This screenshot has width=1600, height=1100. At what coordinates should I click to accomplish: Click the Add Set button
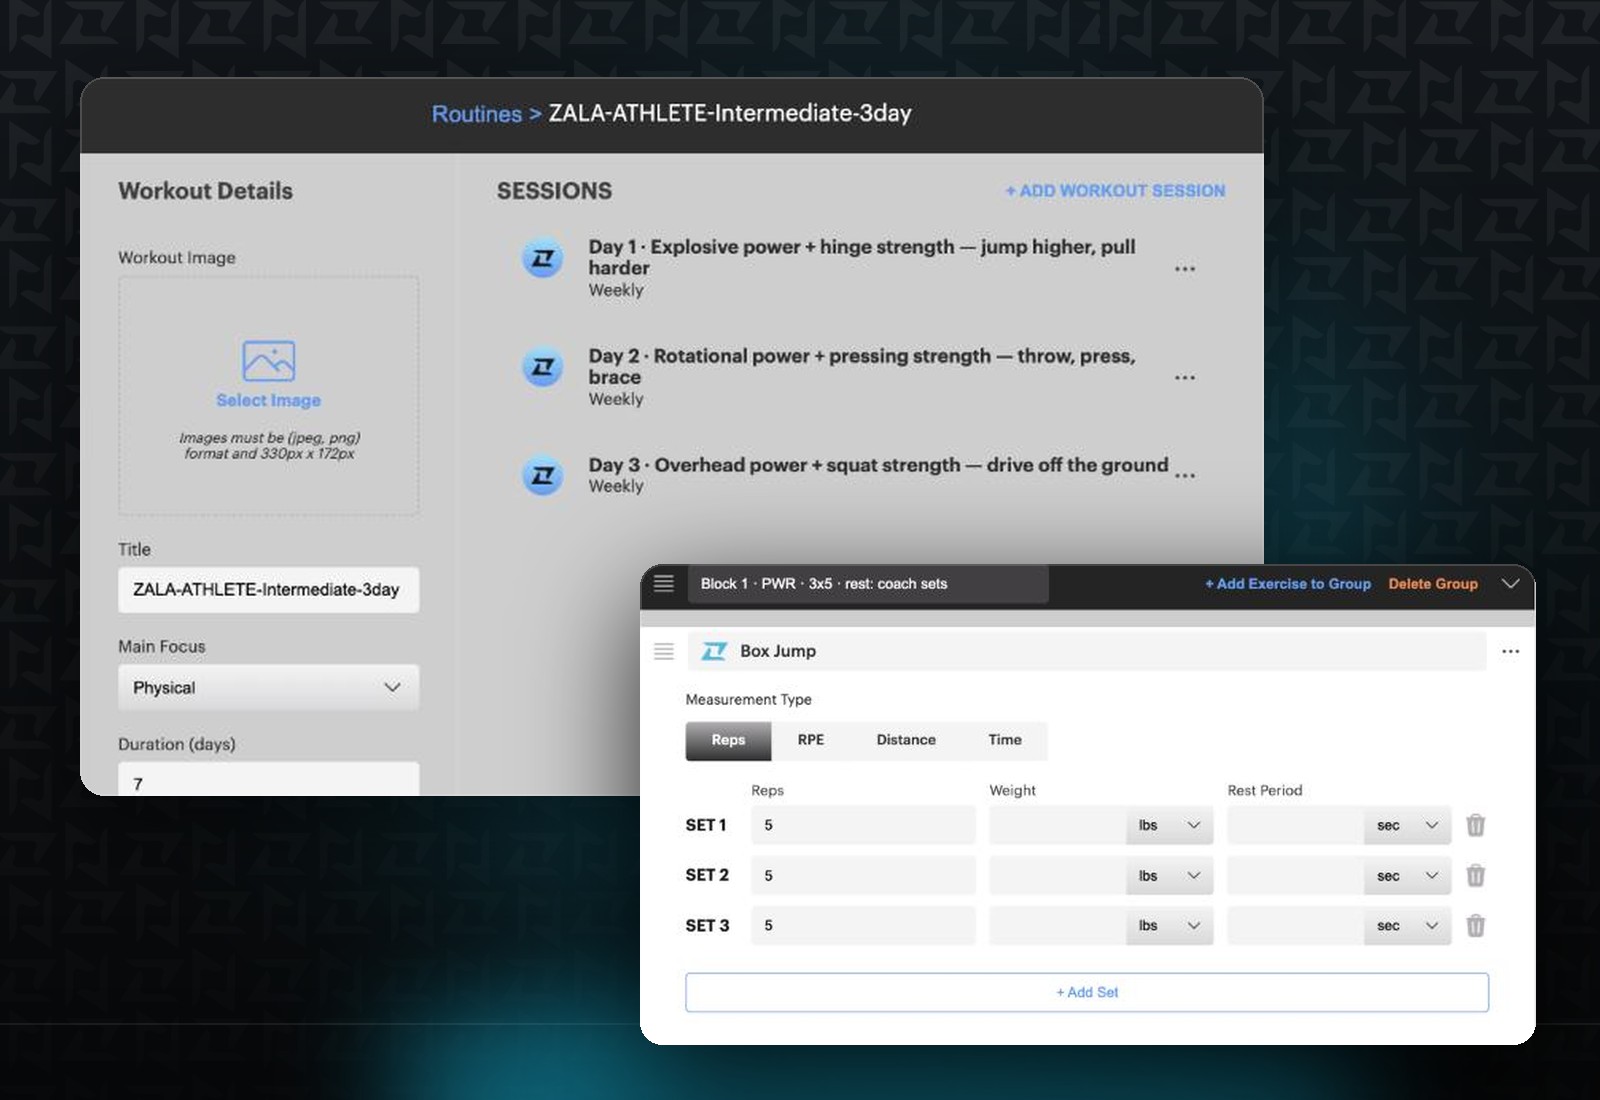(x=1087, y=992)
